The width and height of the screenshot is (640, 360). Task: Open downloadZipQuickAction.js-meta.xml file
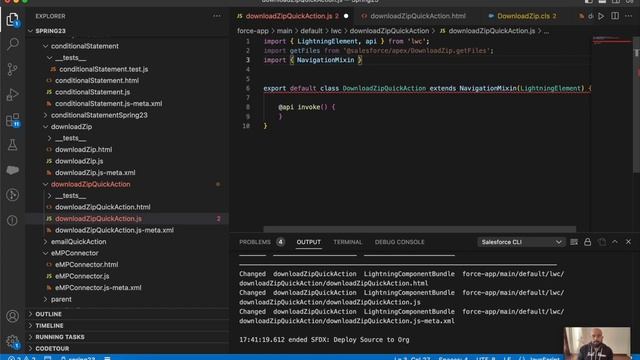(114, 230)
